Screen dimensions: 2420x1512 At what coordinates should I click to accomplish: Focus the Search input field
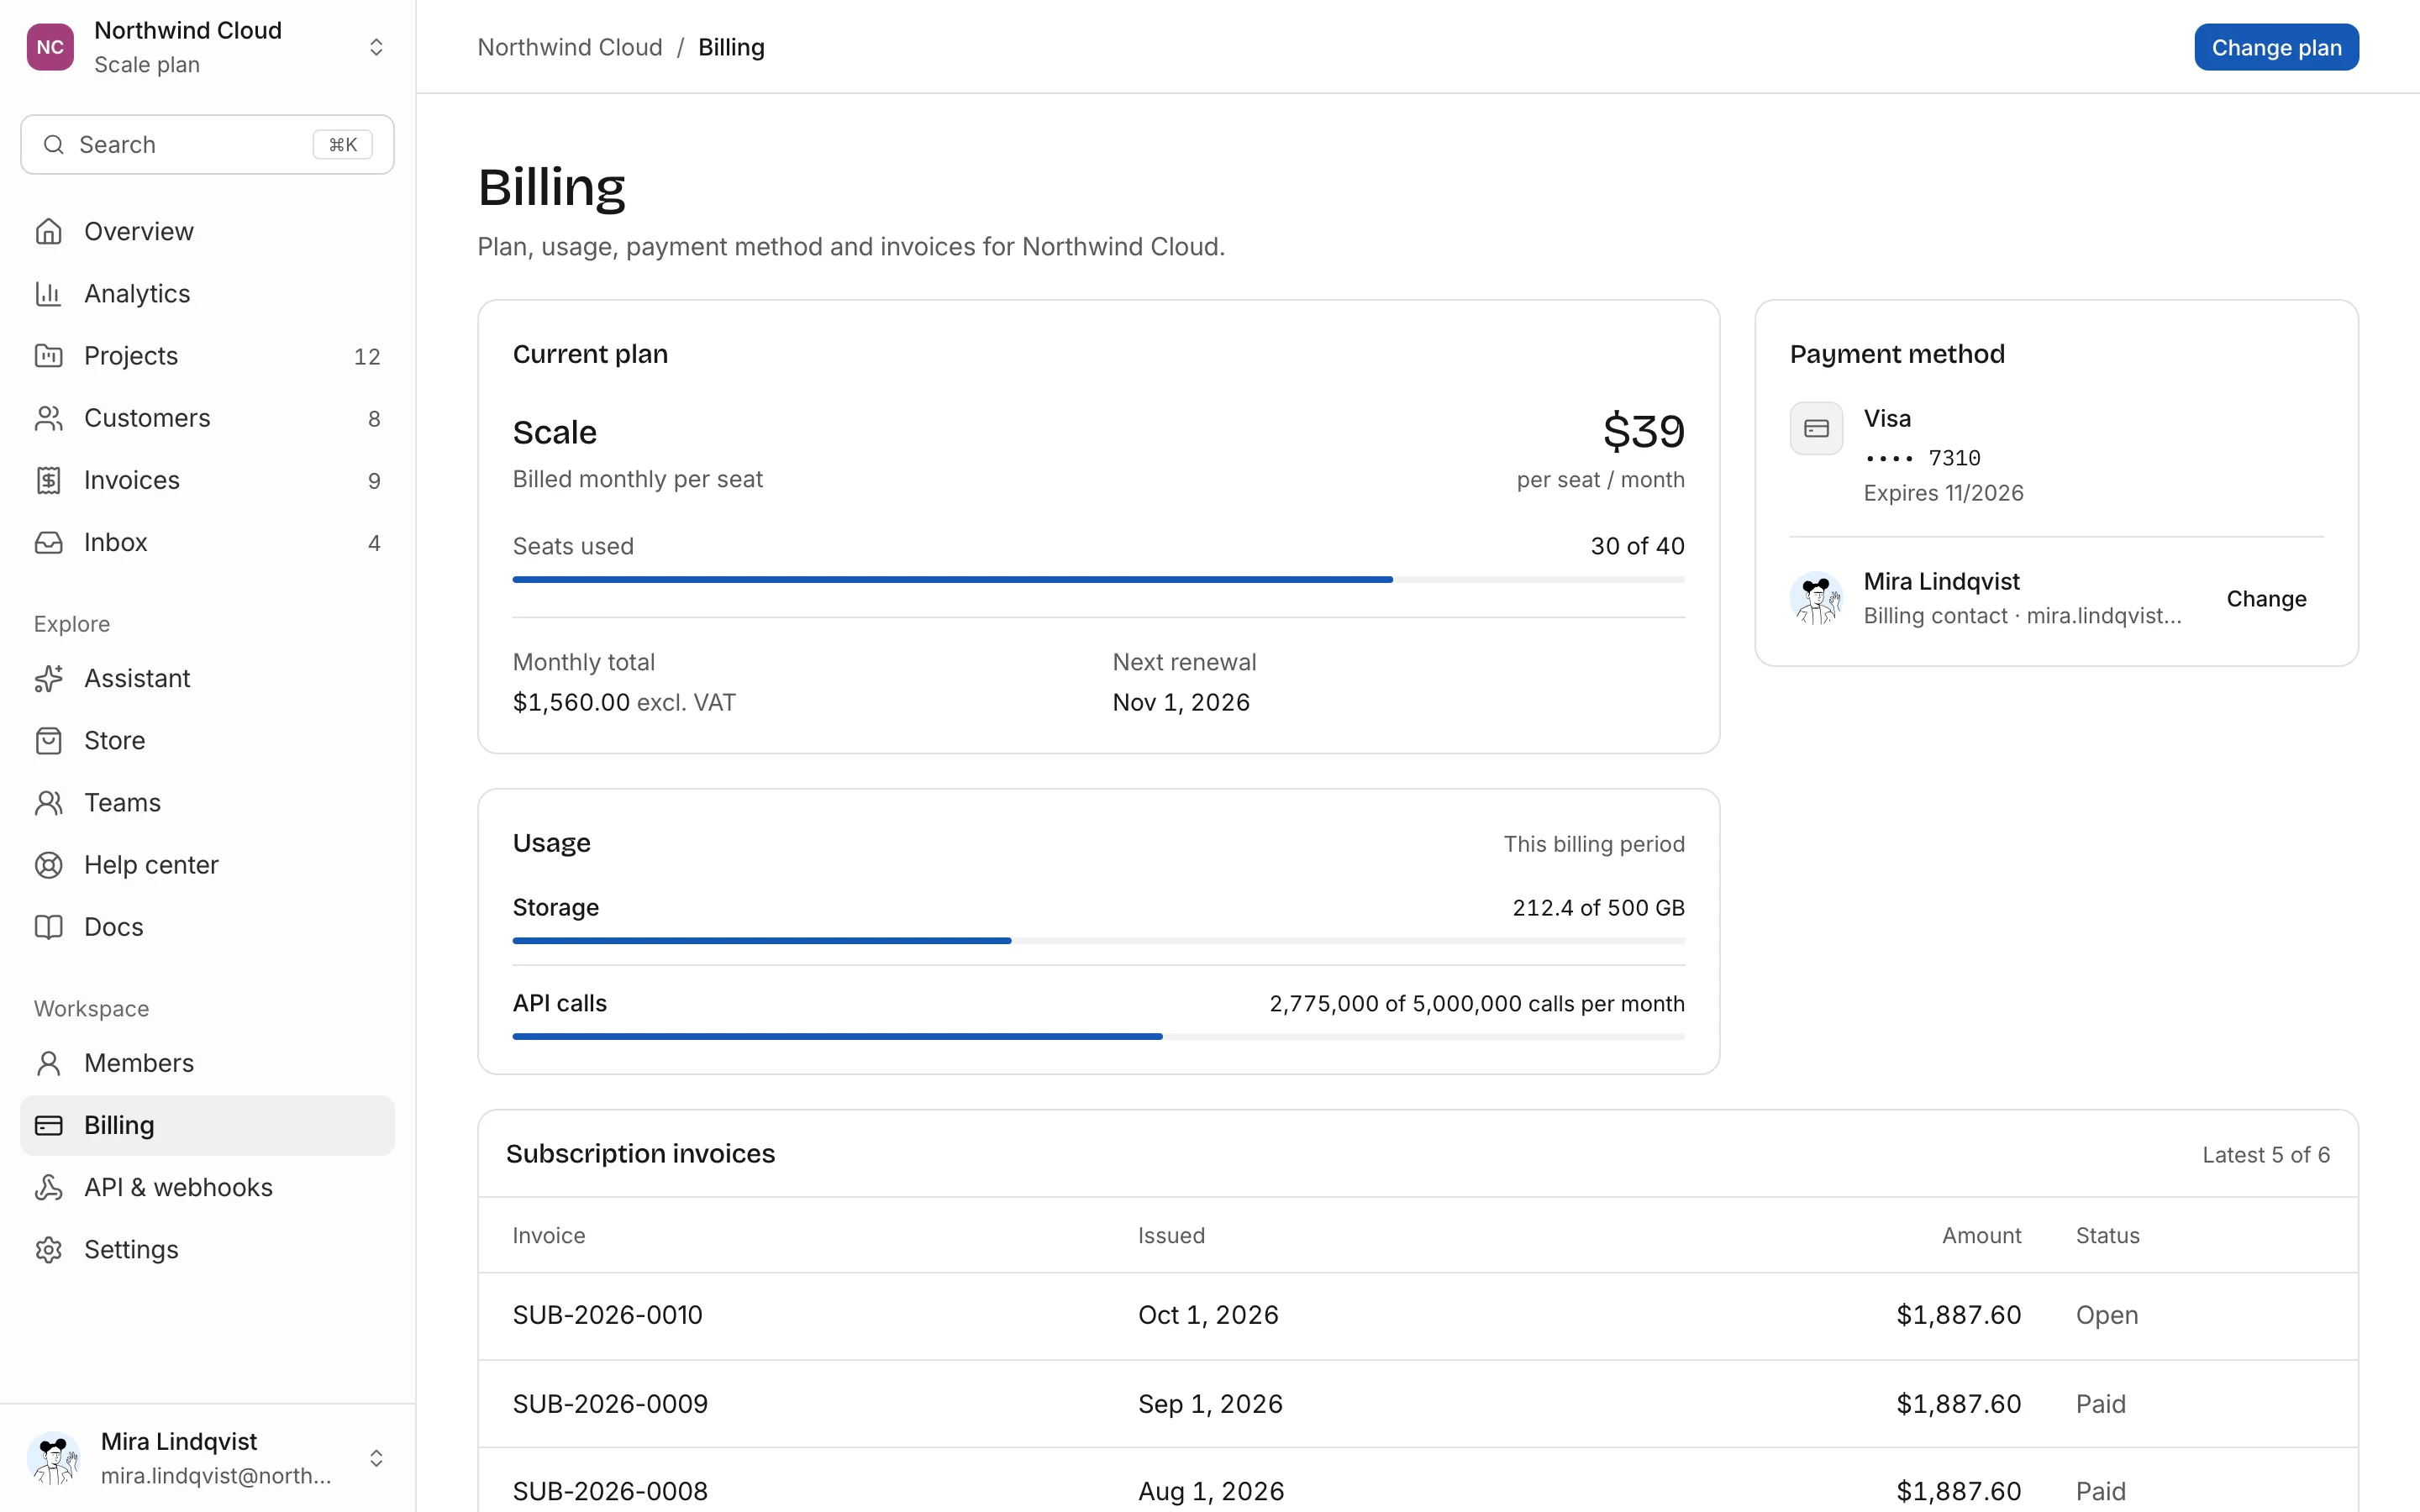coord(207,144)
